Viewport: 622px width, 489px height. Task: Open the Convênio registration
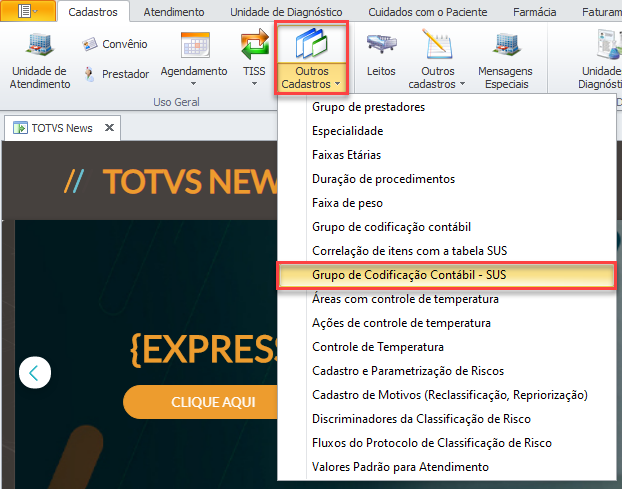115,44
